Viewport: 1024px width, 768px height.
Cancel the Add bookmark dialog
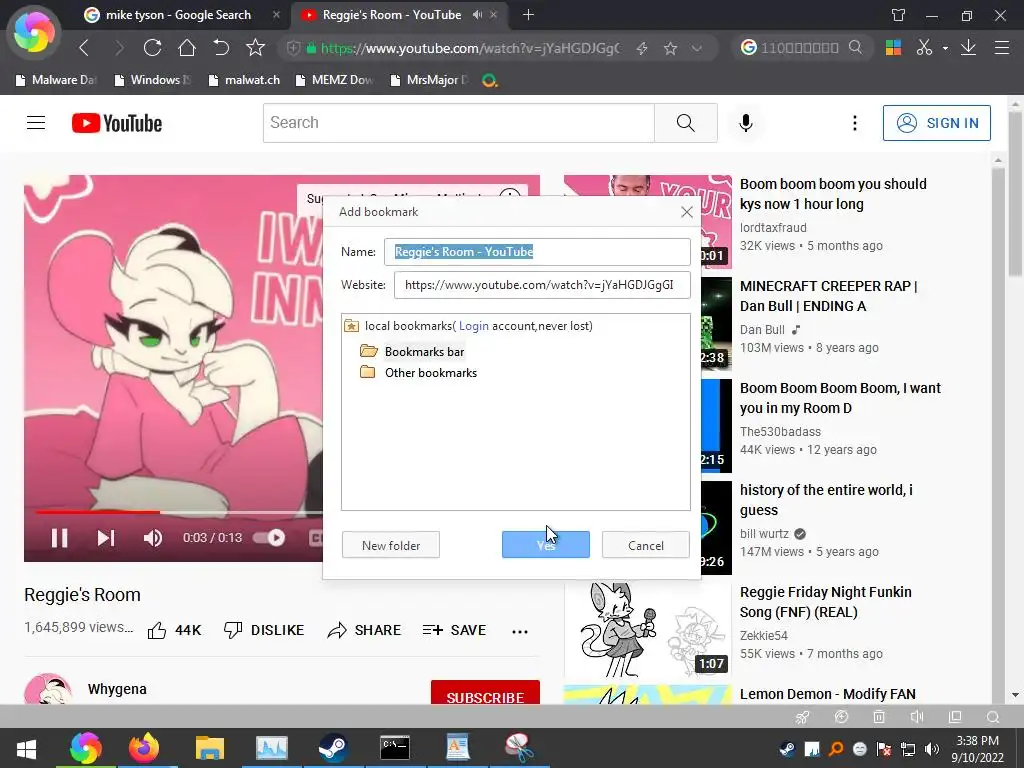click(x=645, y=545)
